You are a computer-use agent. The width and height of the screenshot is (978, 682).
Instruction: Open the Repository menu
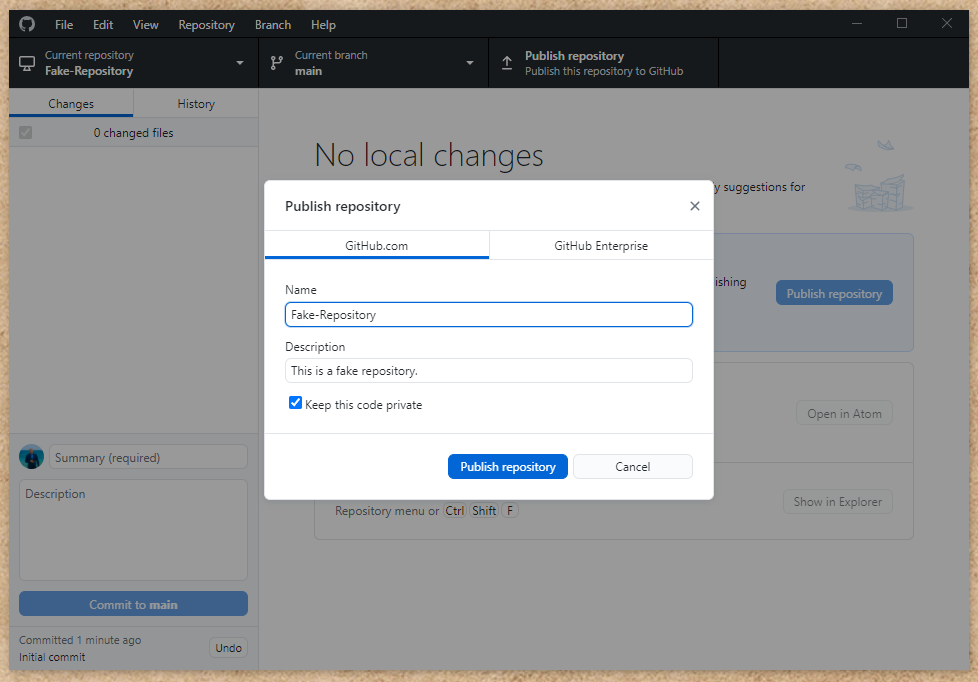pos(206,25)
